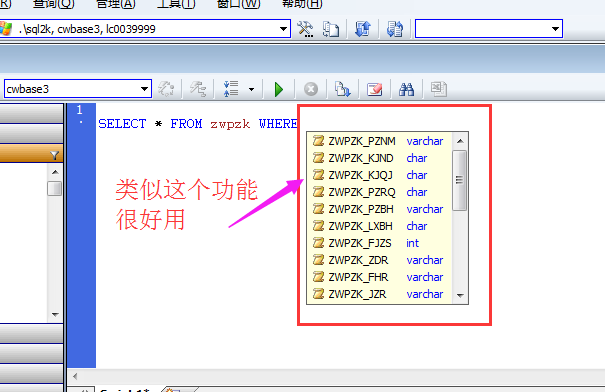
Task: Click the grey Stop execution icon
Action: click(311, 89)
